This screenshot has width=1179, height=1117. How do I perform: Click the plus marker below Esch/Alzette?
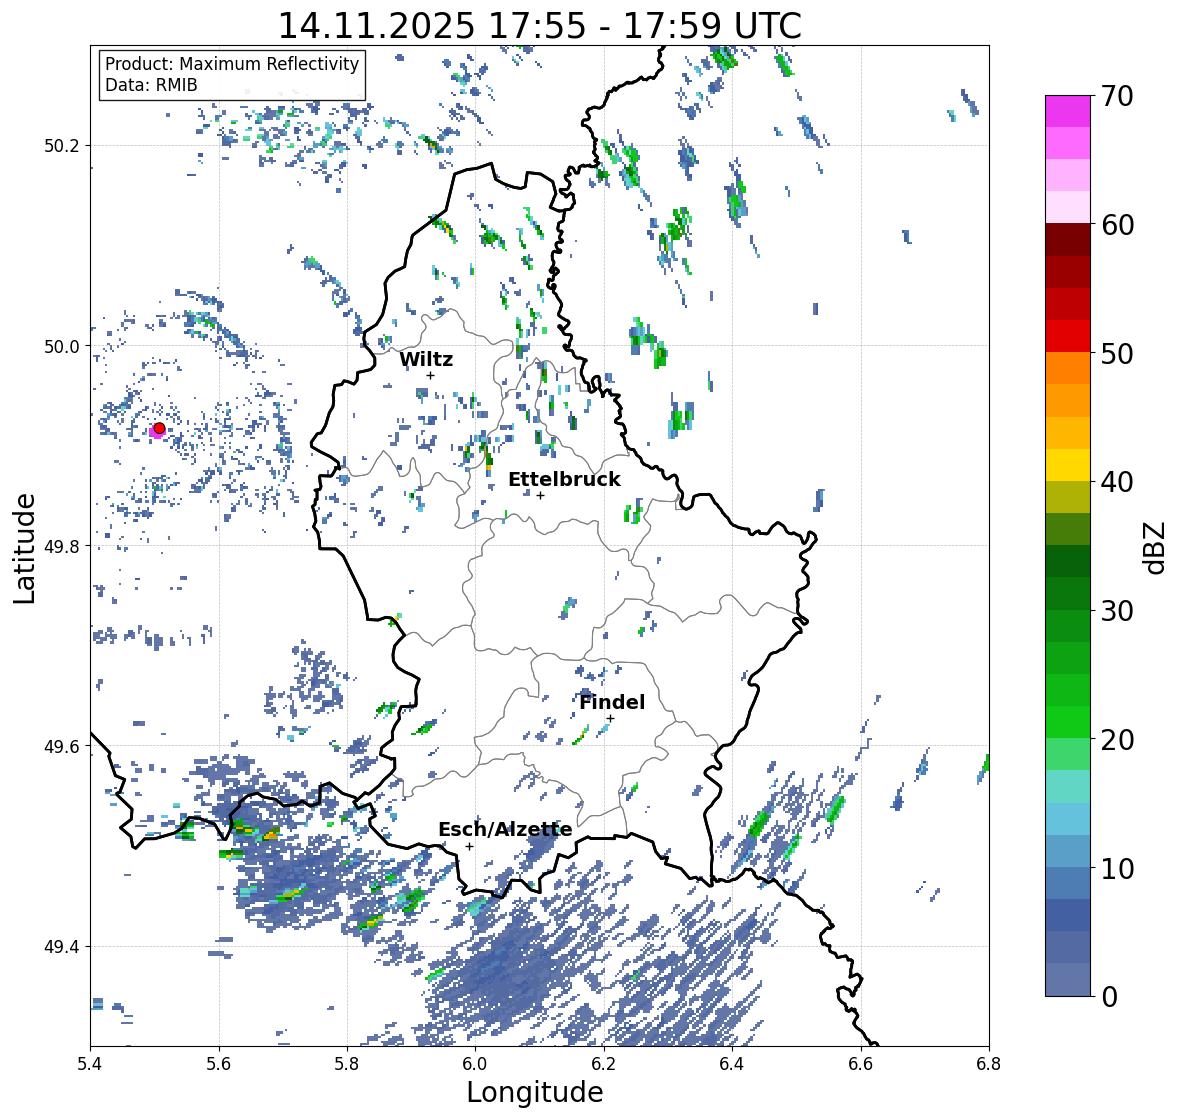coord(470,846)
